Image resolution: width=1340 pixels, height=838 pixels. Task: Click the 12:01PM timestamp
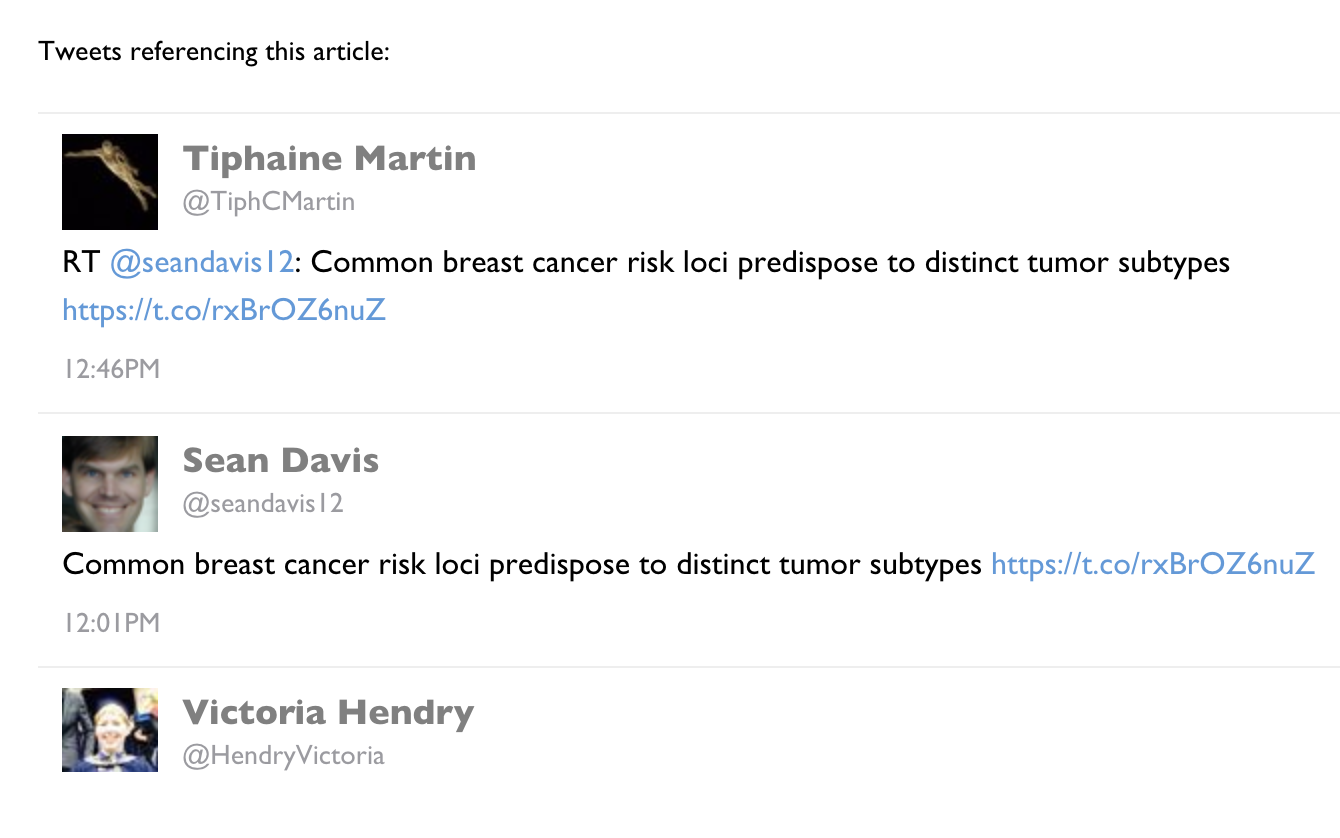click(111, 623)
